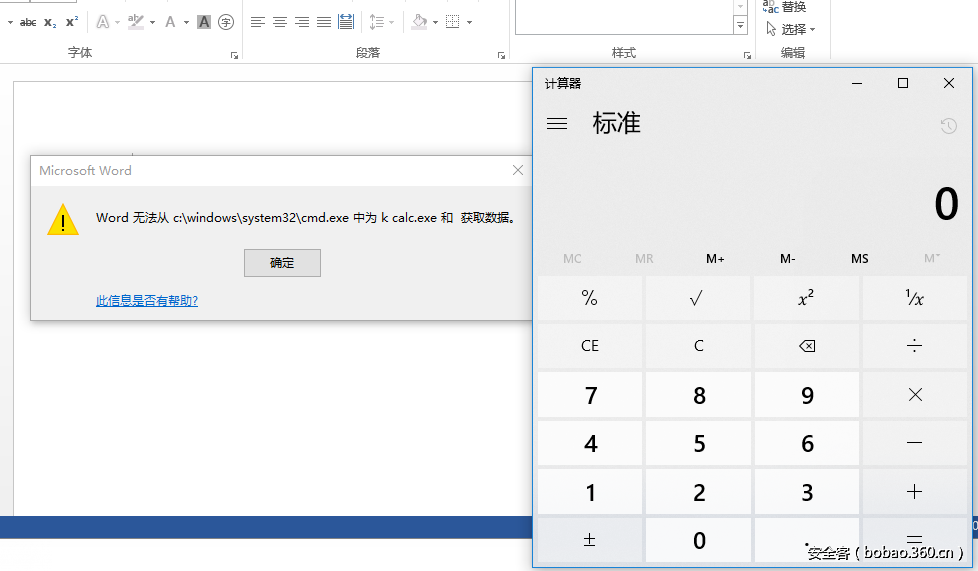The height and width of the screenshot is (571, 978).
Task: Open the 此信息是否有帮助 link
Action: point(147,301)
